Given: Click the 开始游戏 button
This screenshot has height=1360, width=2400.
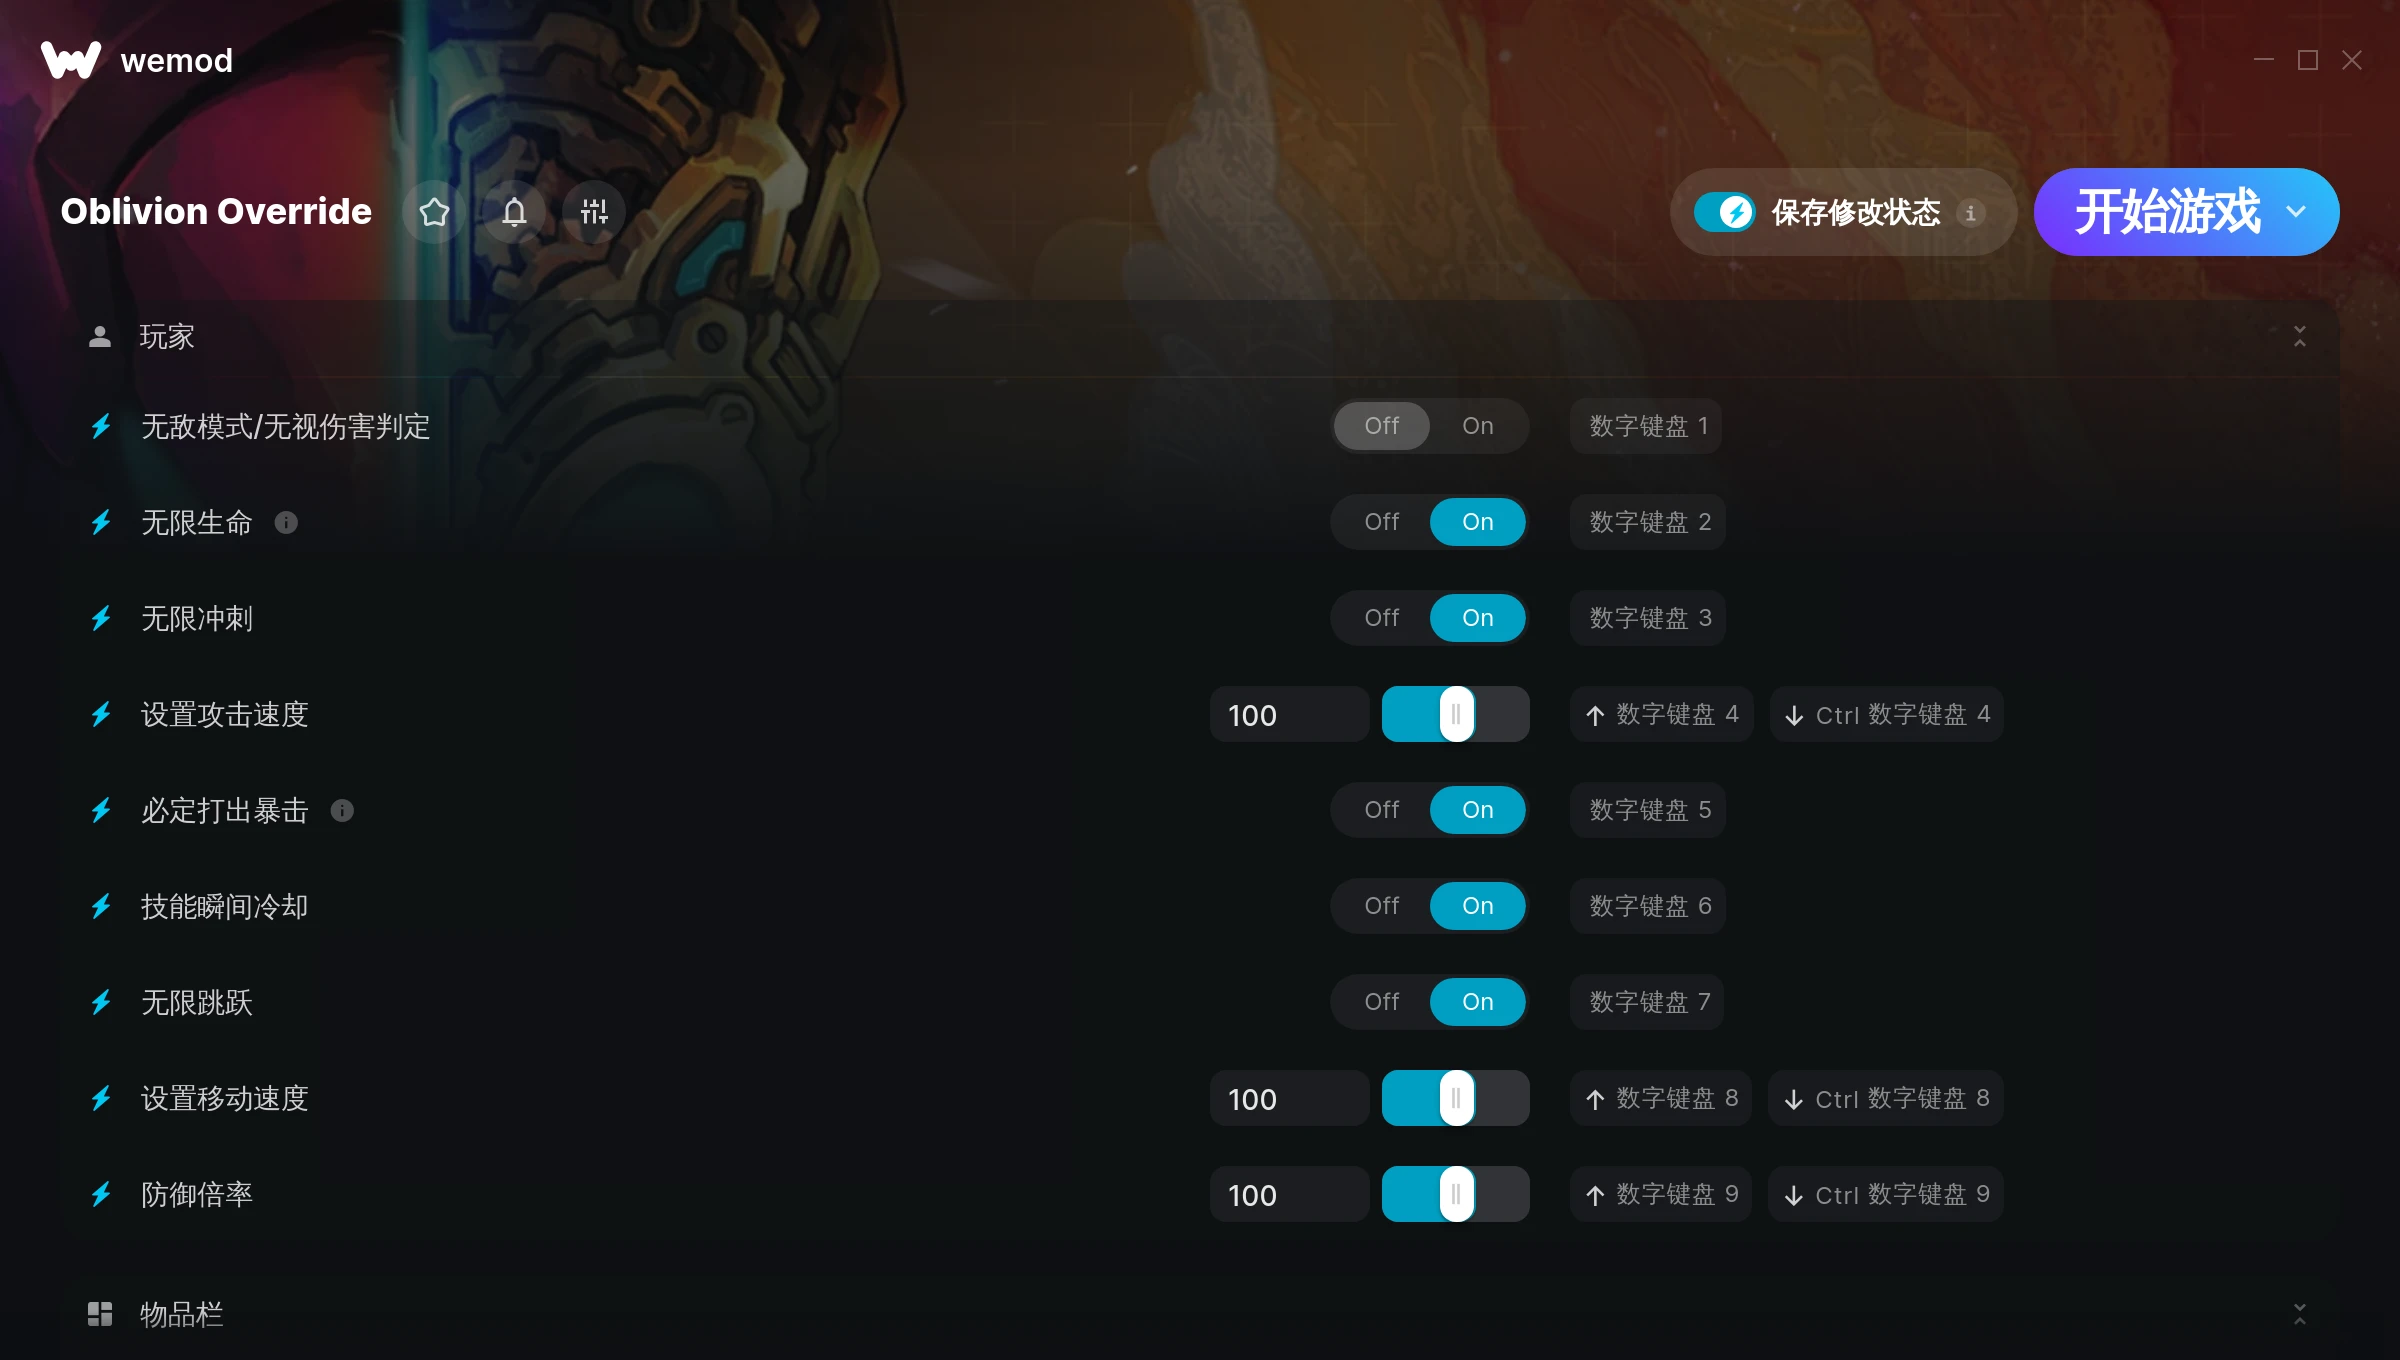Looking at the screenshot, I should (2166, 212).
